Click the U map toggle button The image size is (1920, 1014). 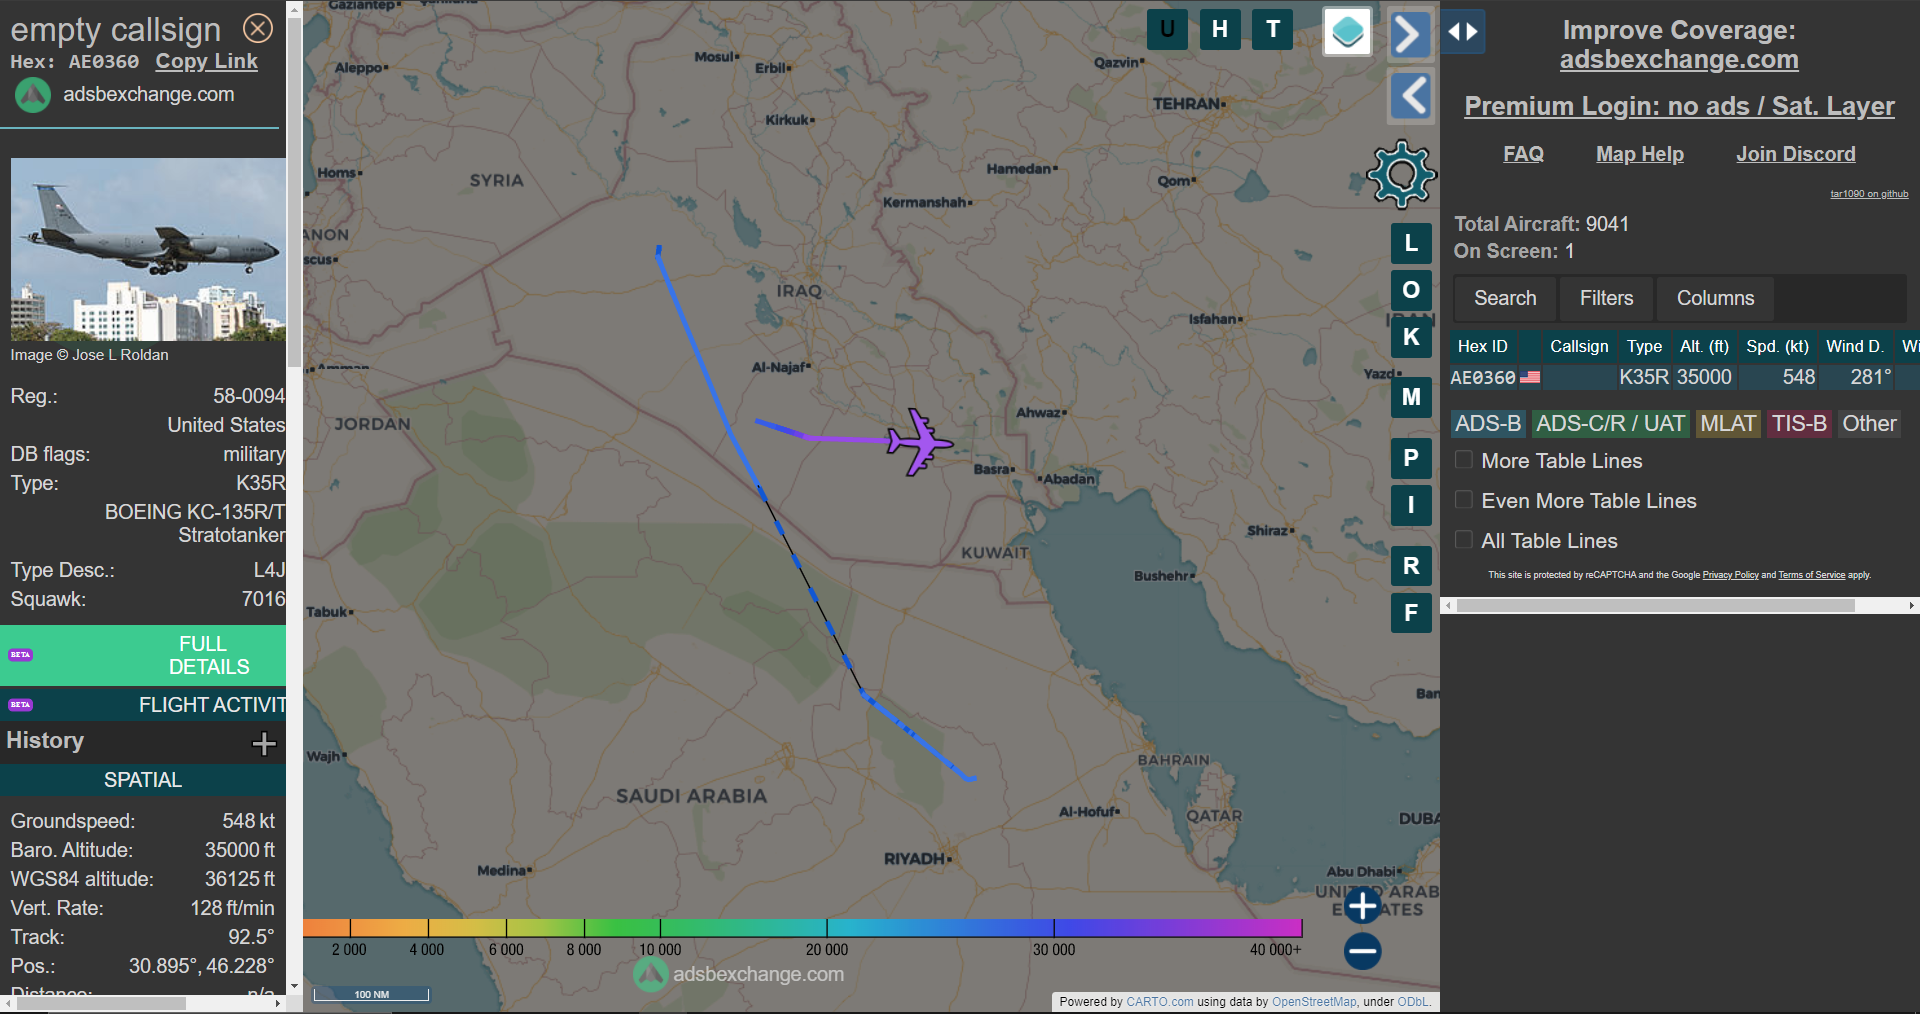pyautogui.click(x=1167, y=29)
